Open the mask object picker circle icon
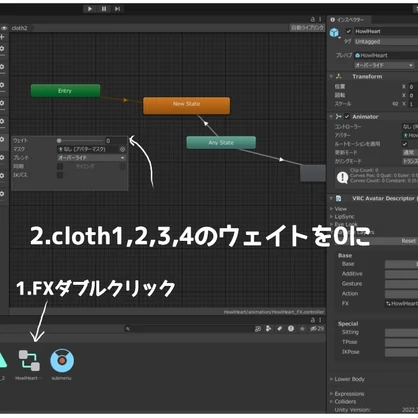 tap(122, 149)
